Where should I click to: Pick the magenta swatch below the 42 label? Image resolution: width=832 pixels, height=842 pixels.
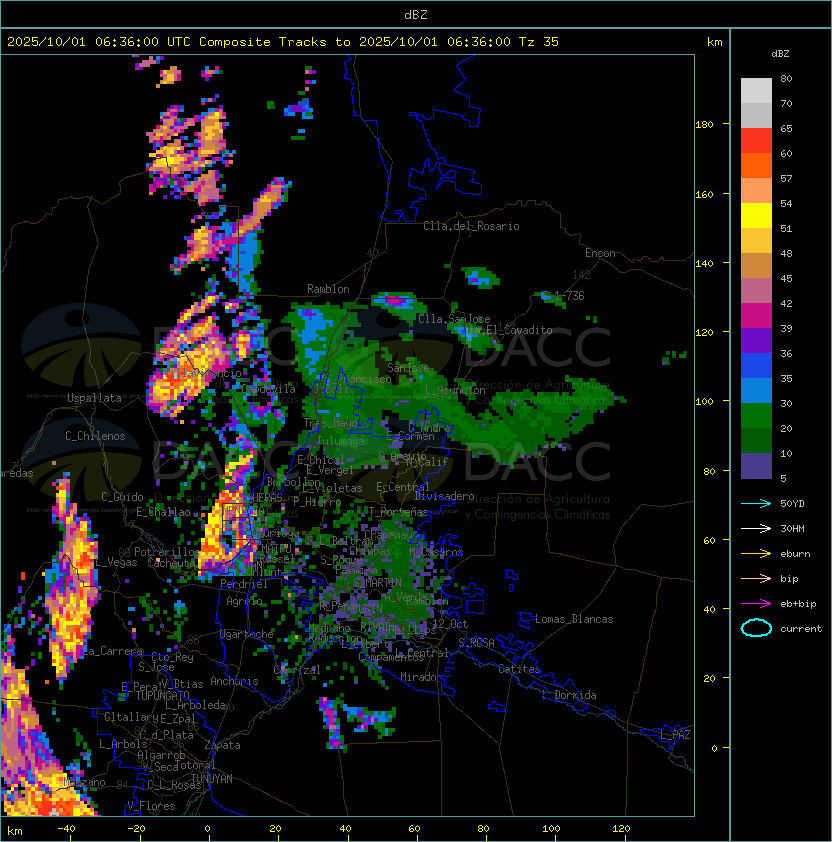[756, 316]
